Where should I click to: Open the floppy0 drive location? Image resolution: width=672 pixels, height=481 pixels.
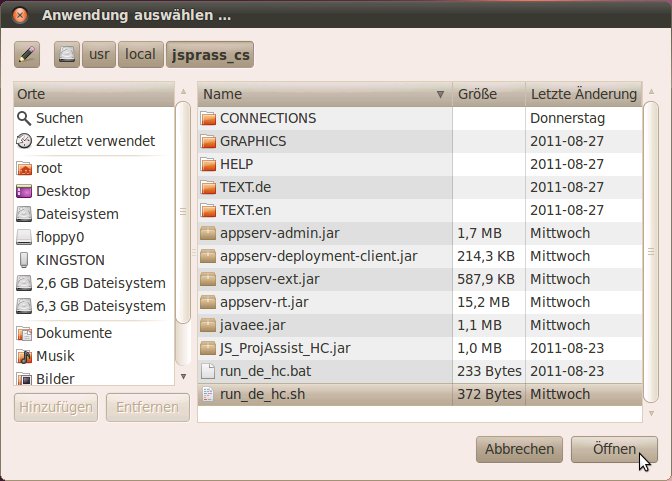coord(62,237)
